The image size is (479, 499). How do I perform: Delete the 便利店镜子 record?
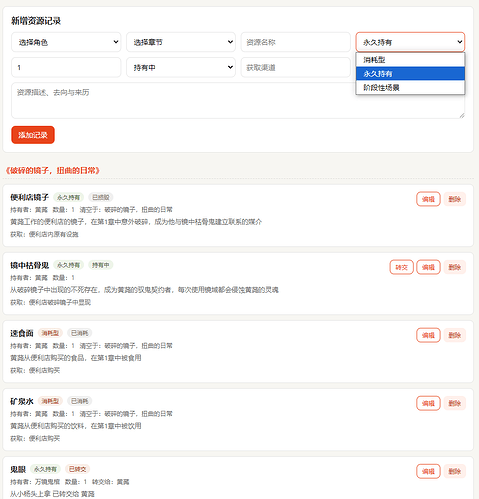pyautogui.click(x=454, y=199)
